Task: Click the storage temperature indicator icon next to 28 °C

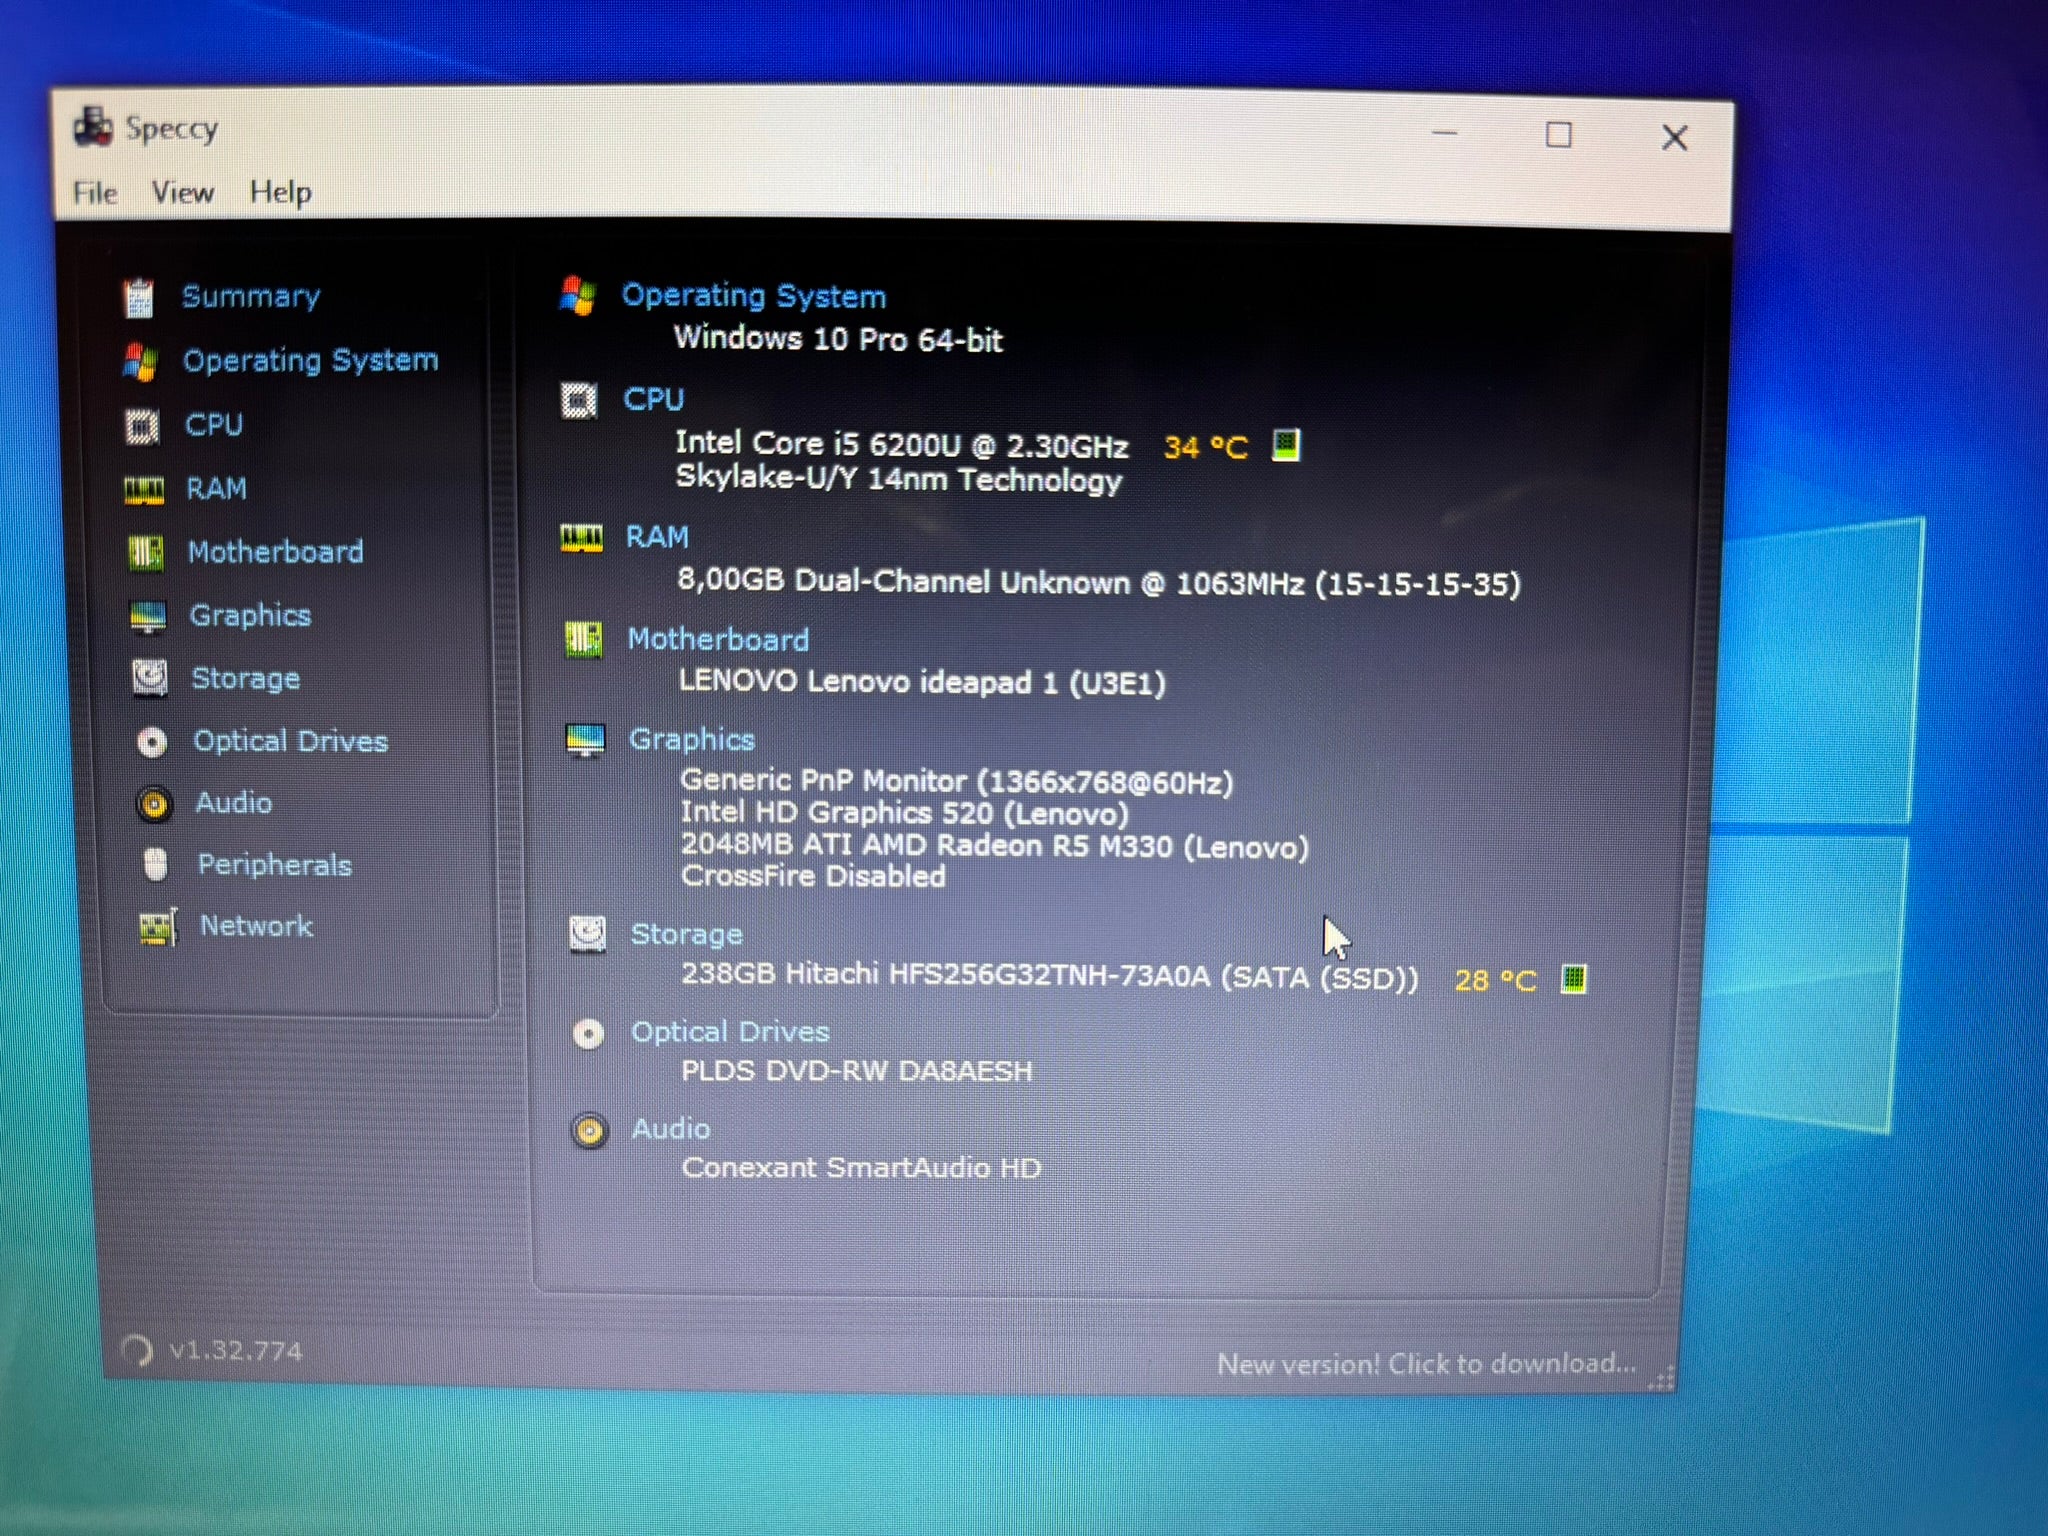Action: 1574,979
